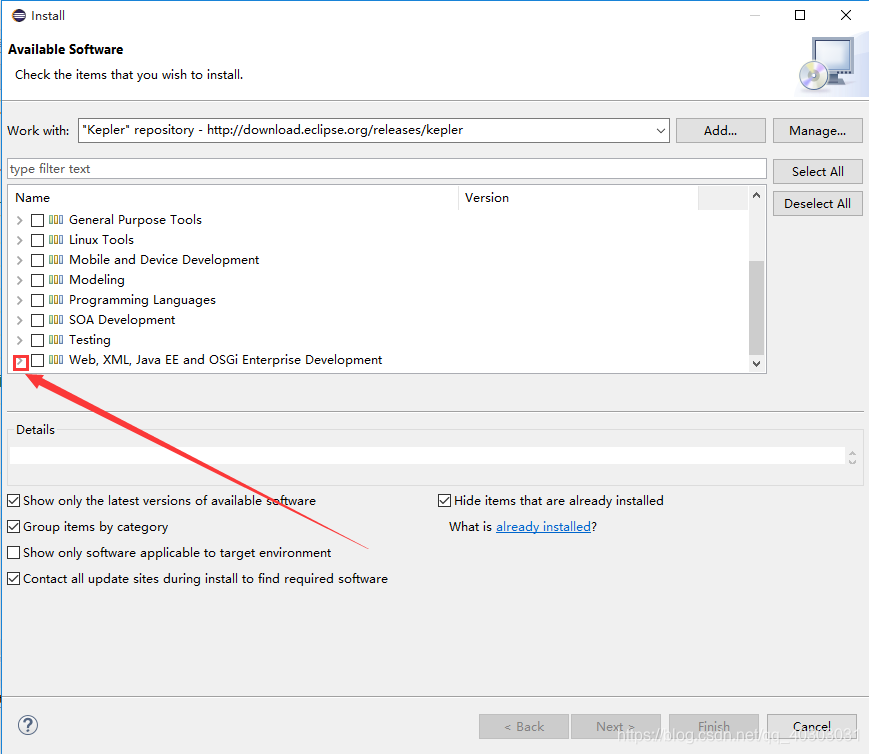This screenshot has height=754, width=869.
Task: Check the Programming Languages checkbox
Action: coord(37,300)
